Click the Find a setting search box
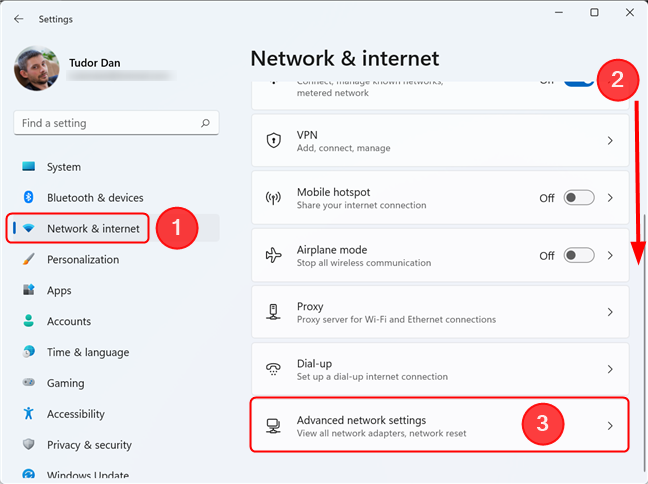Image resolution: width=648 pixels, height=484 pixels. [x=116, y=123]
